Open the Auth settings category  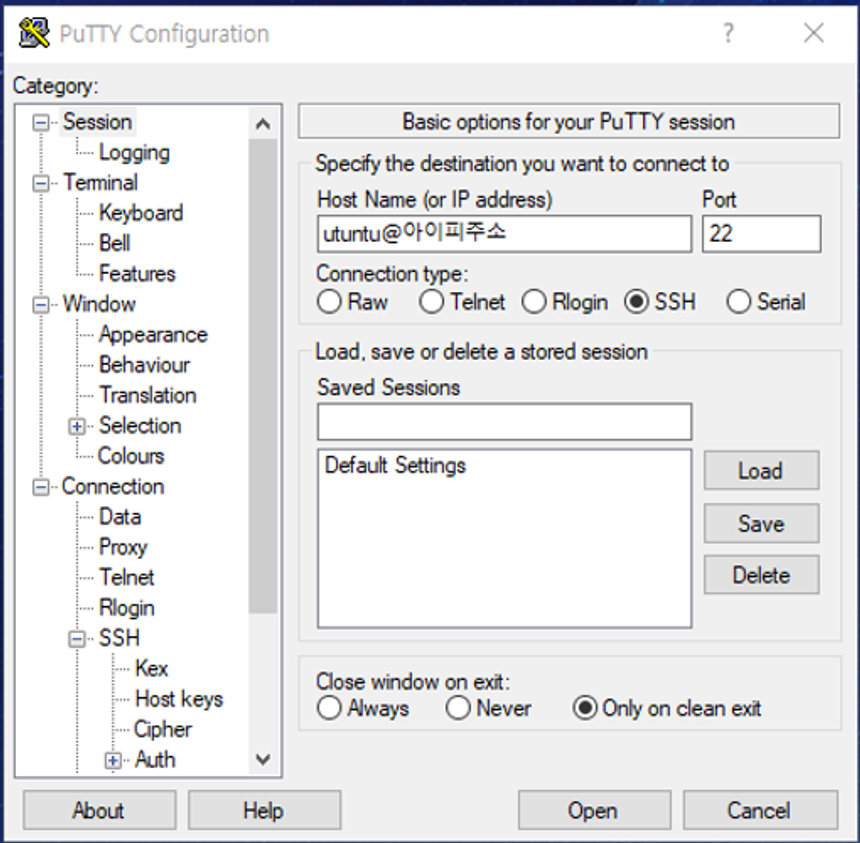click(x=155, y=760)
